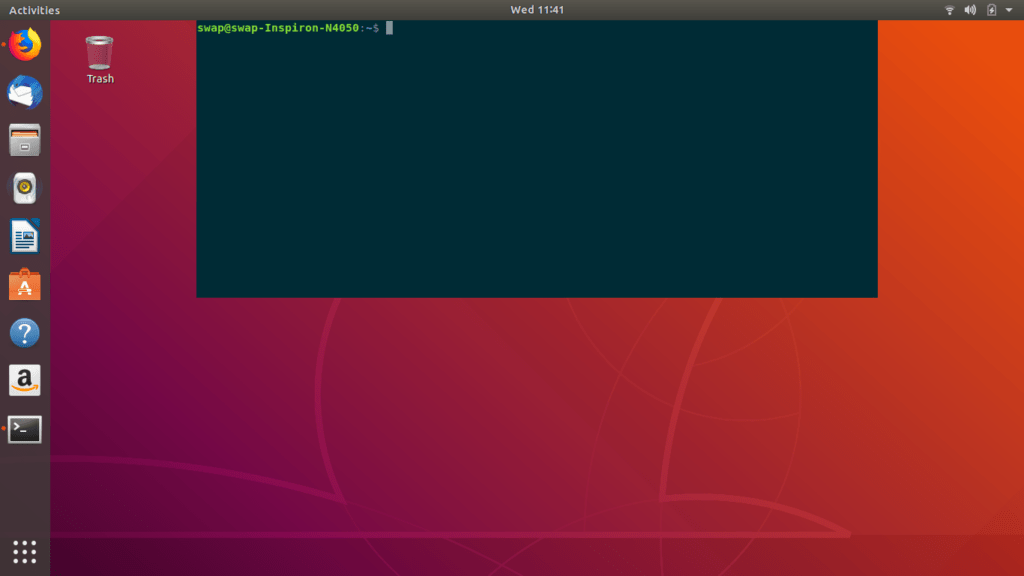Screen dimensions: 1024x576
Task: Open the volume speaker indicator
Action: (970, 10)
